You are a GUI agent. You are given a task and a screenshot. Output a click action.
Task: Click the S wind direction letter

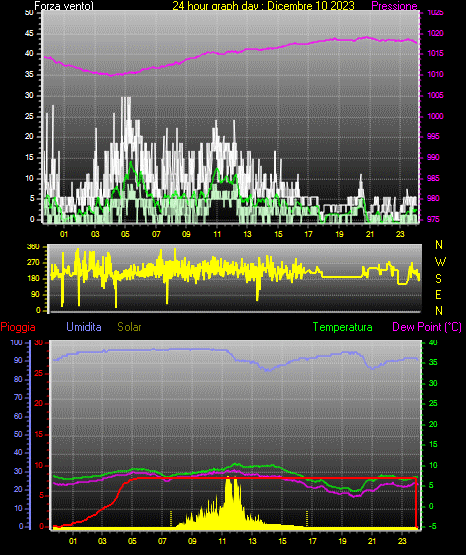click(x=438, y=279)
